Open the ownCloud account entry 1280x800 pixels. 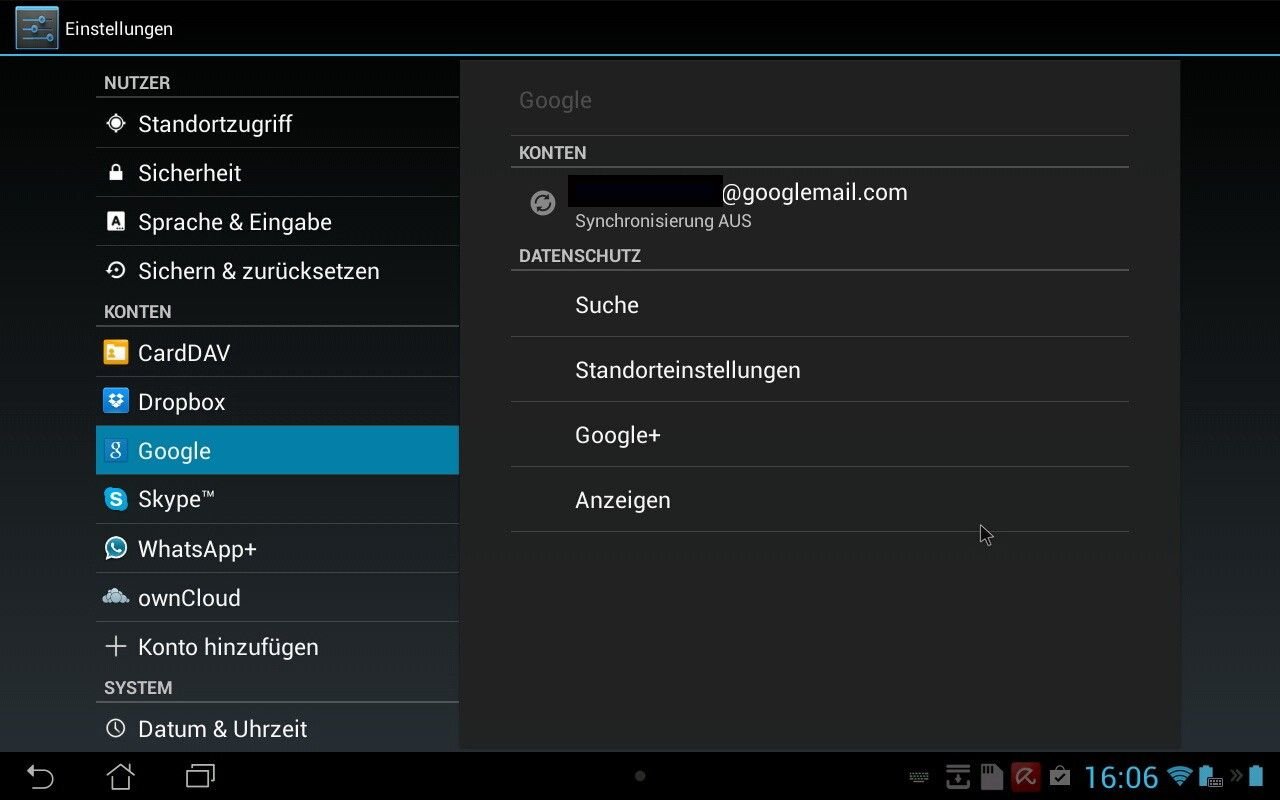(x=277, y=598)
